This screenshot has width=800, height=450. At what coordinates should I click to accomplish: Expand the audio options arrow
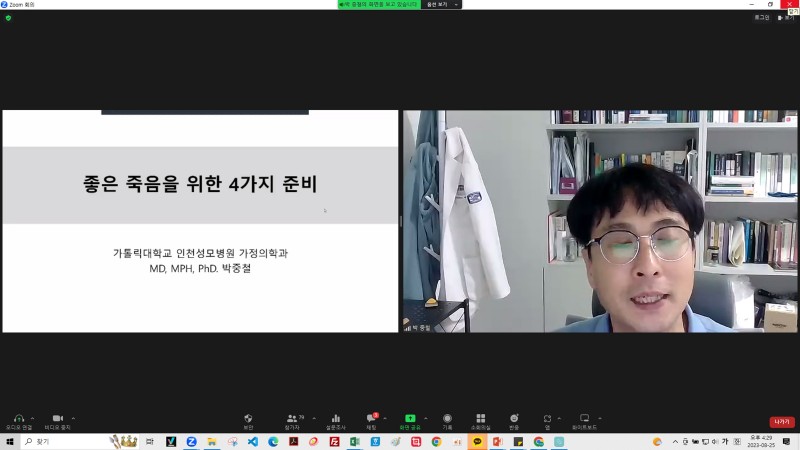click(x=33, y=418)
